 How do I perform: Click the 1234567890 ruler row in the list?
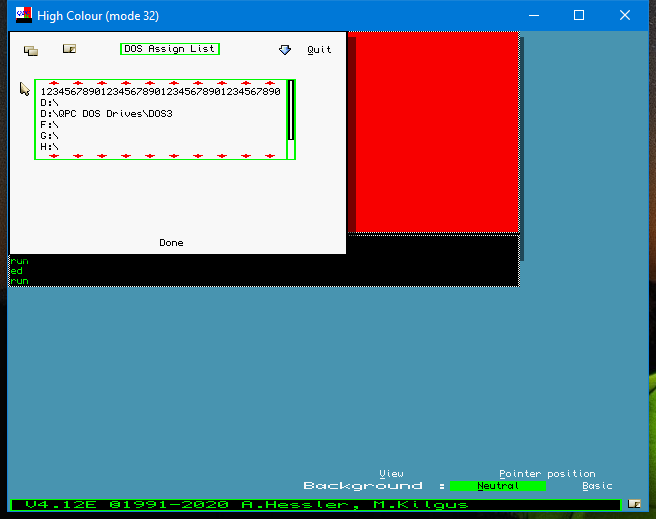pyautogui.click(x=160, y=92)
